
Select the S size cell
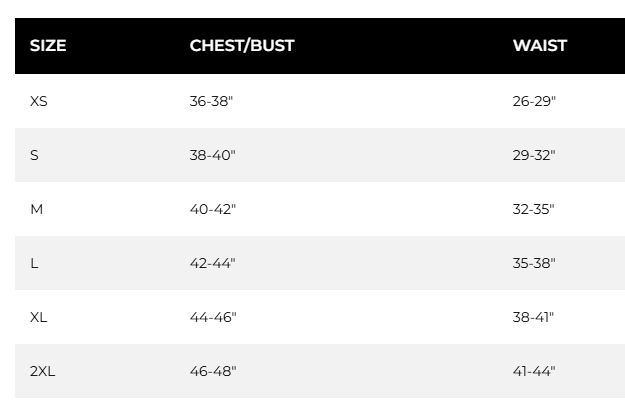coord(34,155)
